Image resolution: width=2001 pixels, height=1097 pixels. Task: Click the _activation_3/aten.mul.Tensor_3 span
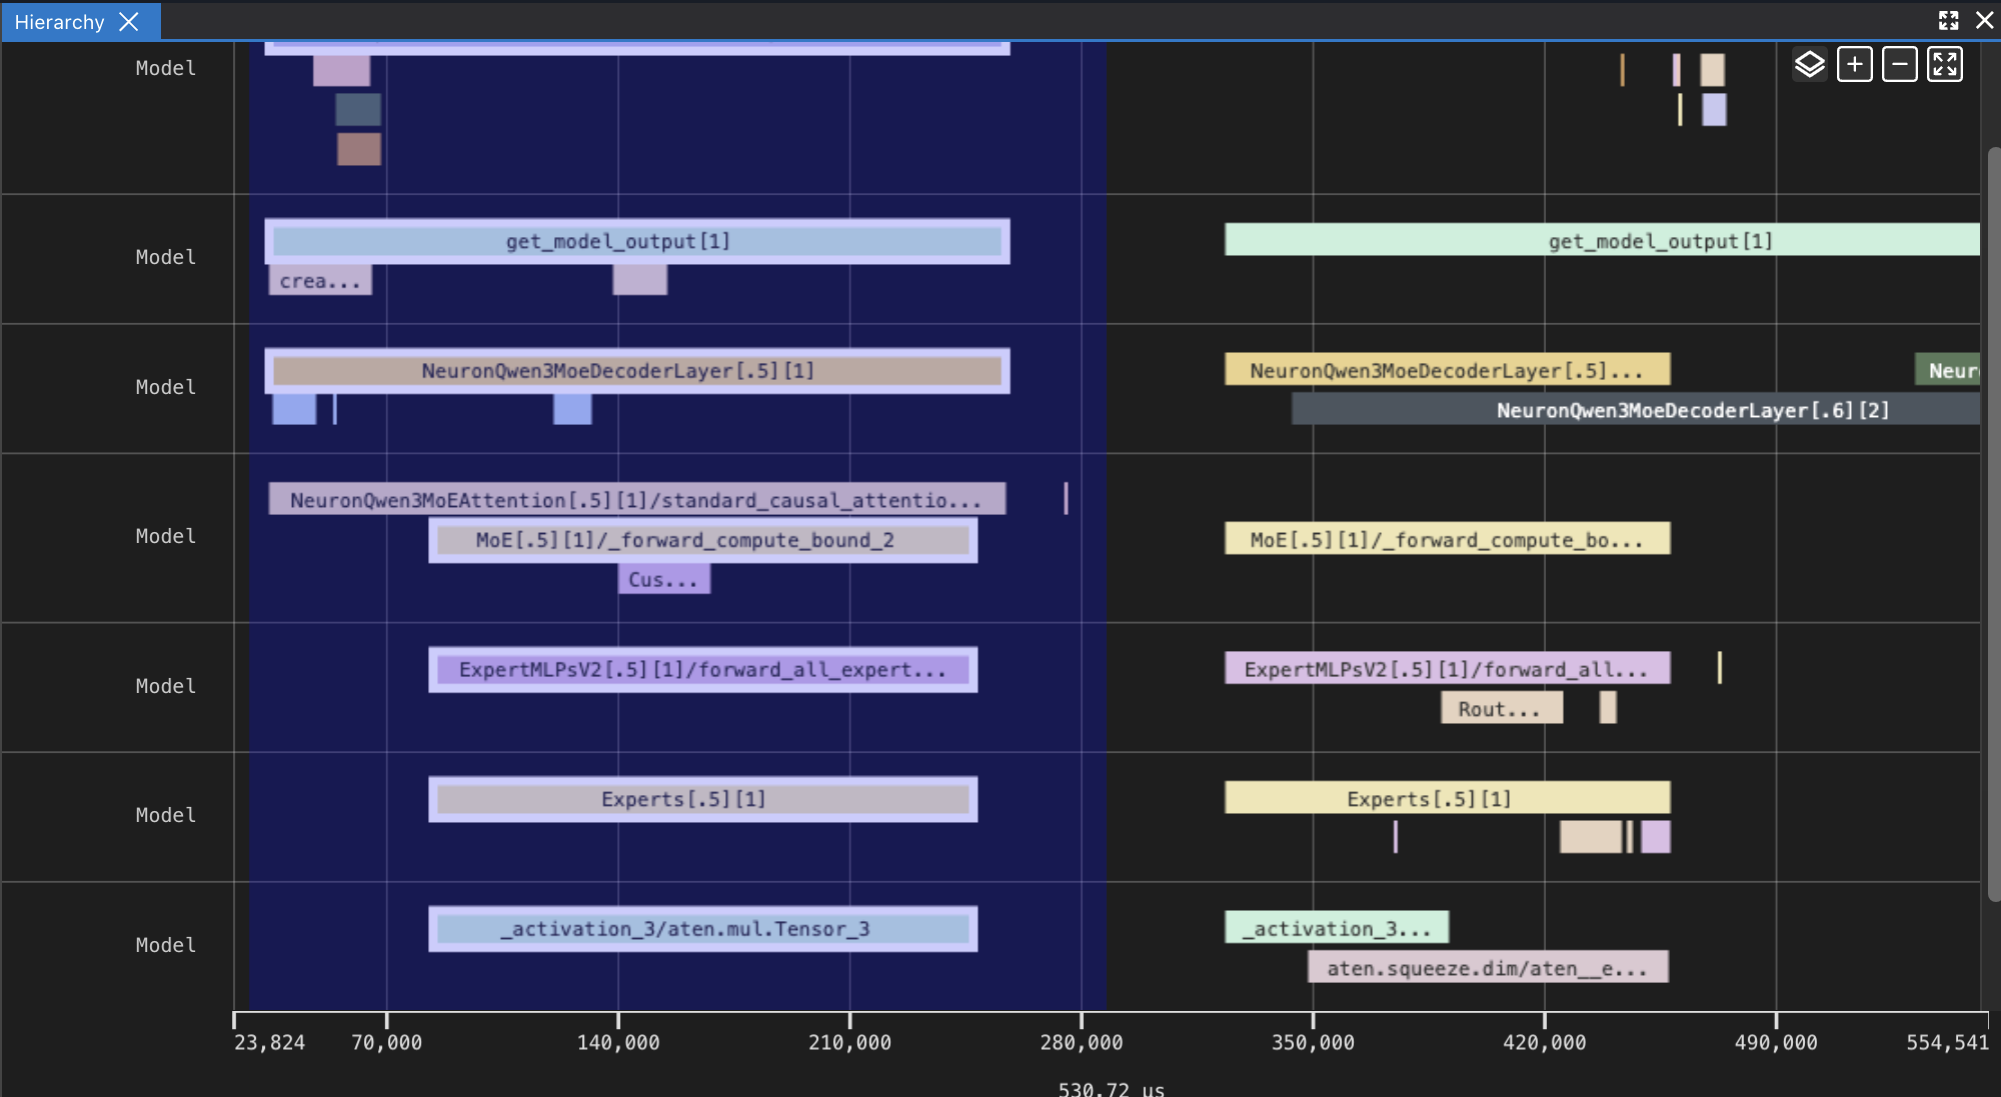click(x=703, y=929)
